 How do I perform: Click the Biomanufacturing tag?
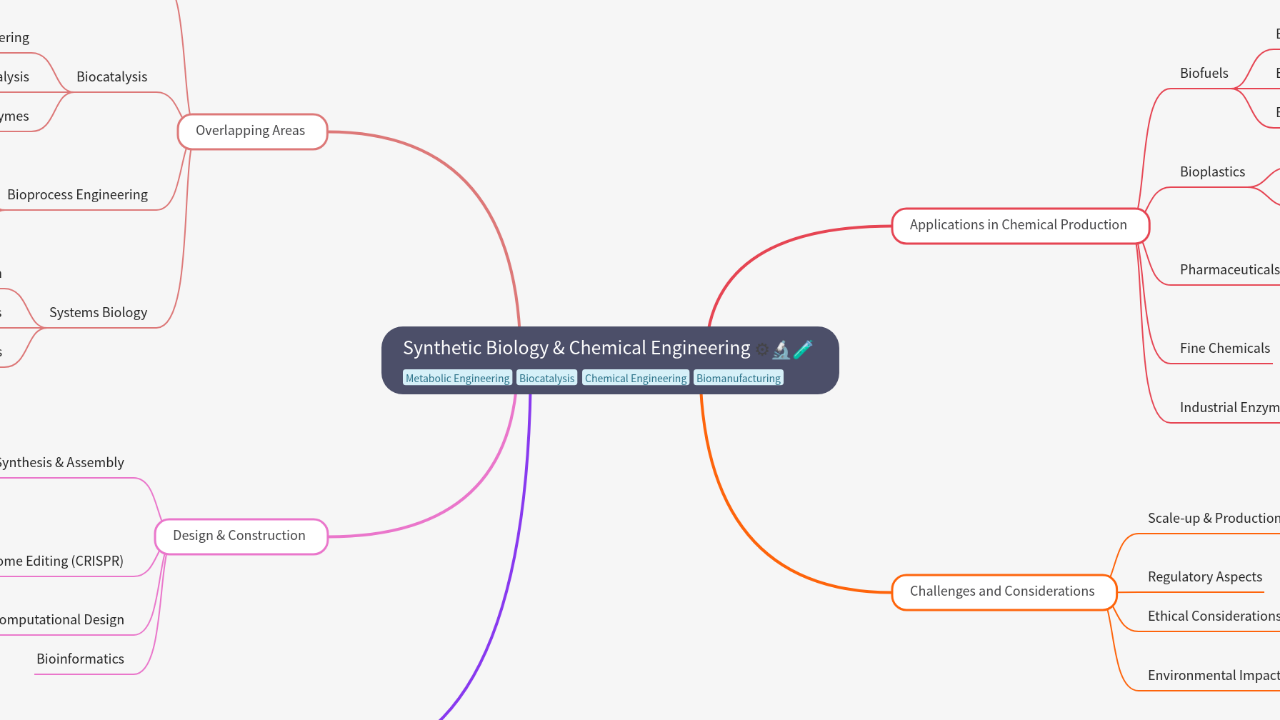738,378
